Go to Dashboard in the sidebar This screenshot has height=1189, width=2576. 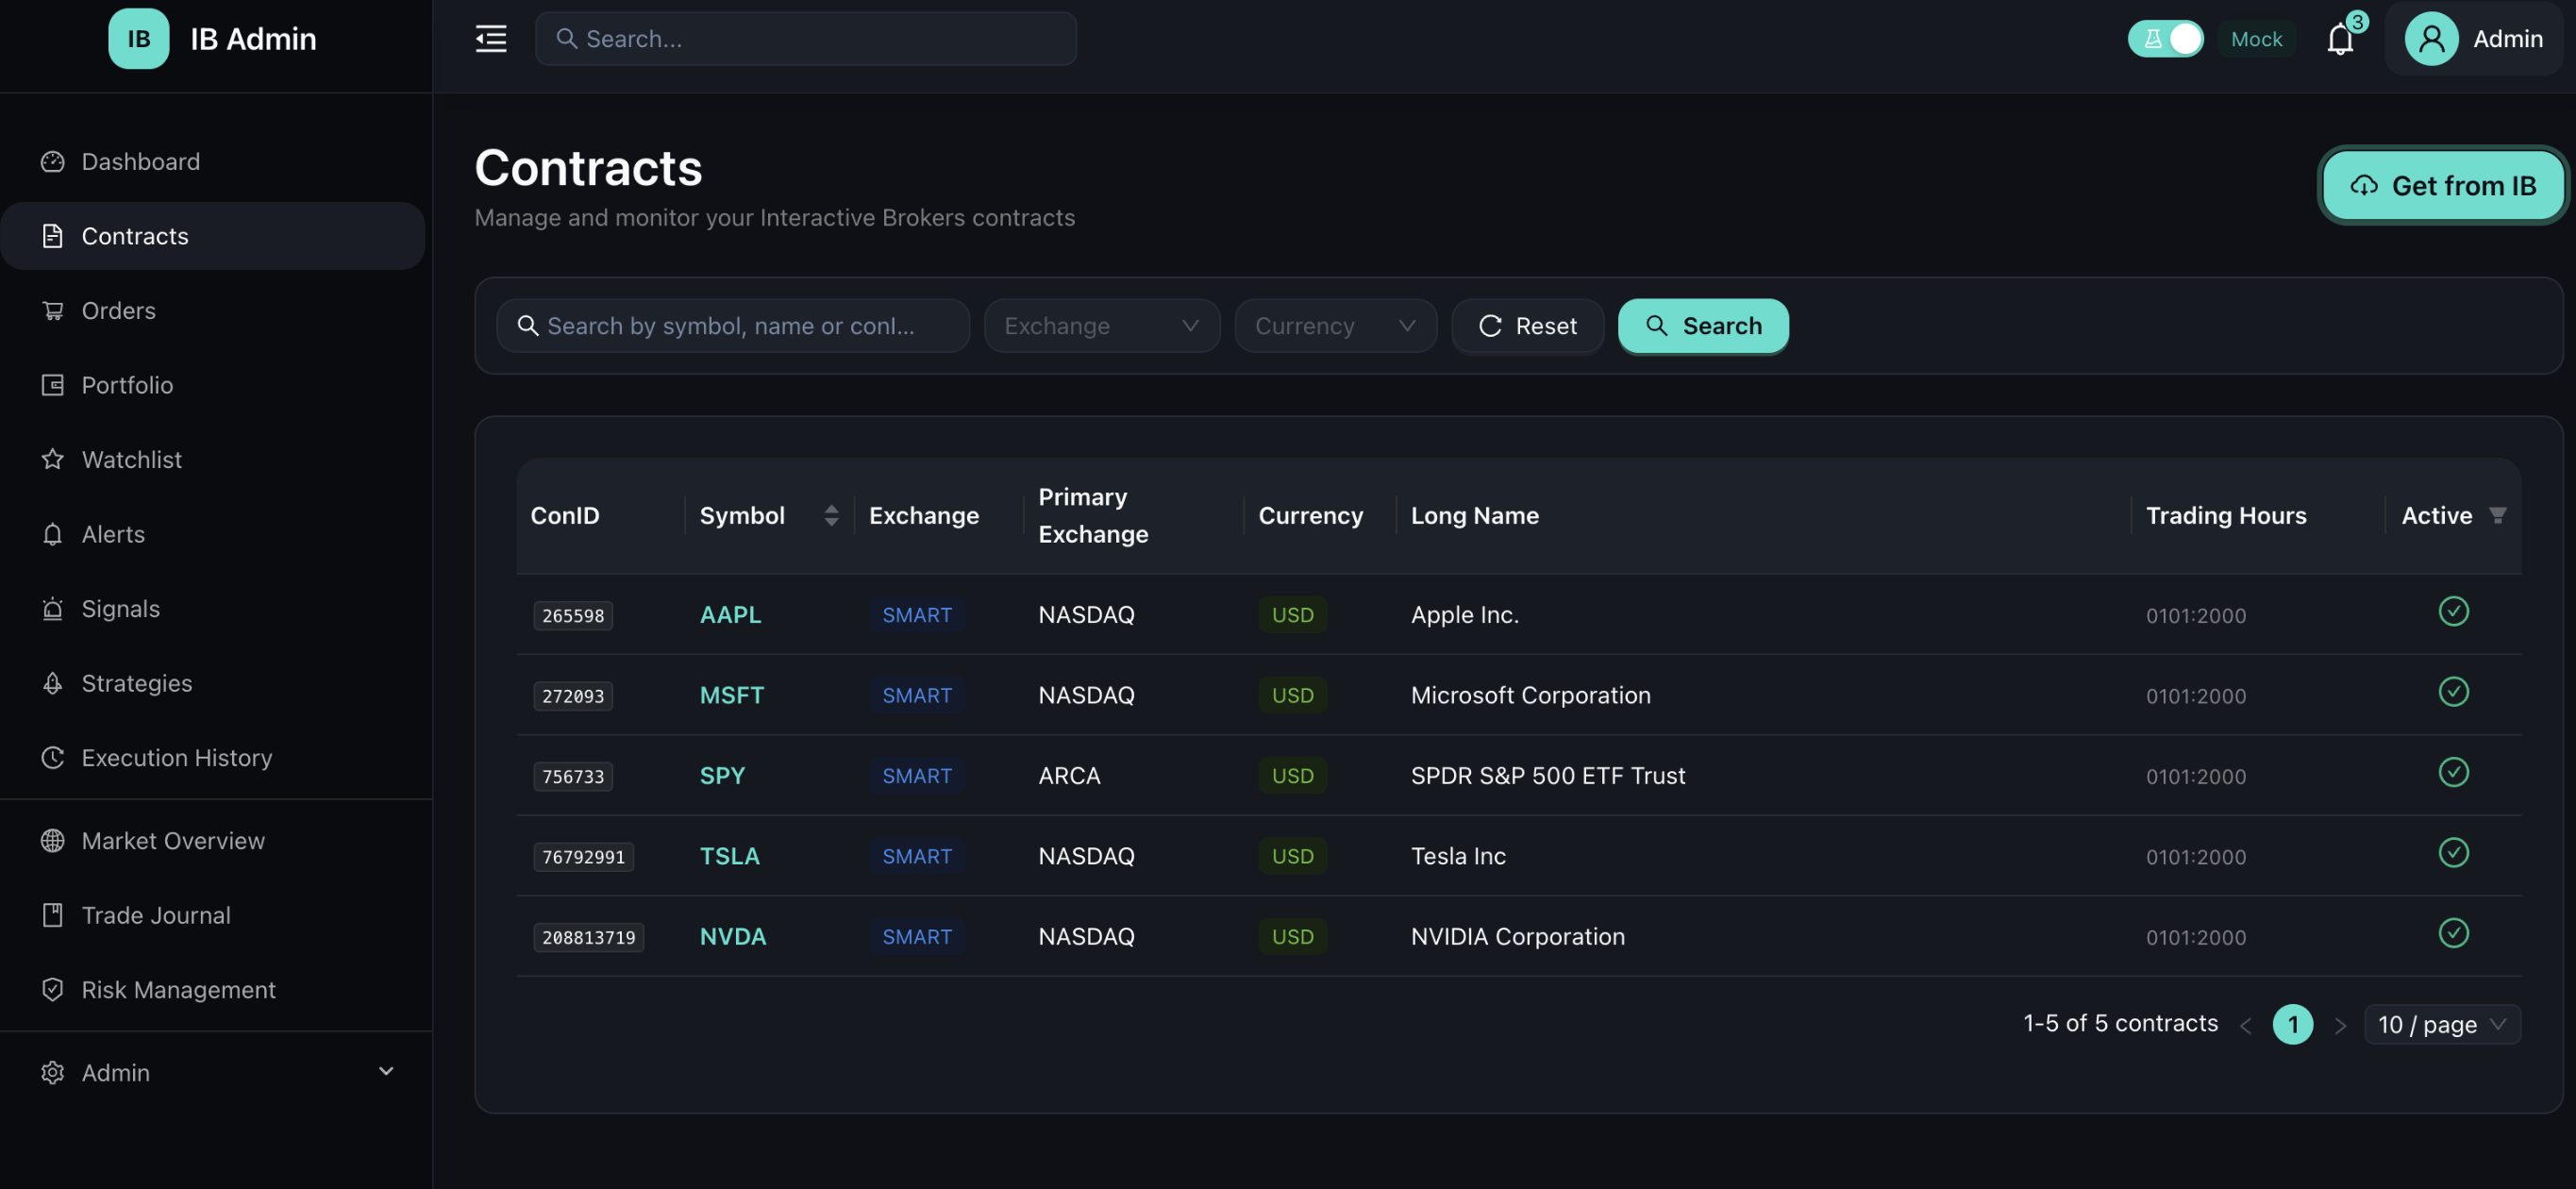click(212, 161)
